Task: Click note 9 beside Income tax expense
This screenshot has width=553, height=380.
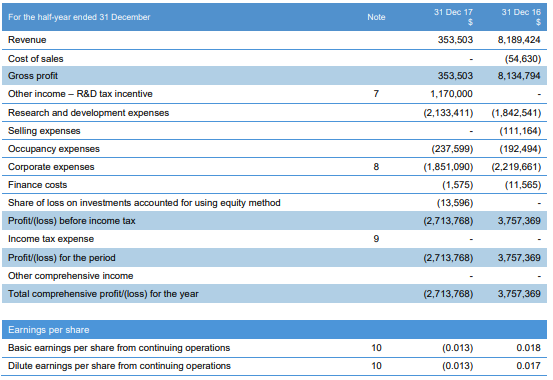Action: 376,239
